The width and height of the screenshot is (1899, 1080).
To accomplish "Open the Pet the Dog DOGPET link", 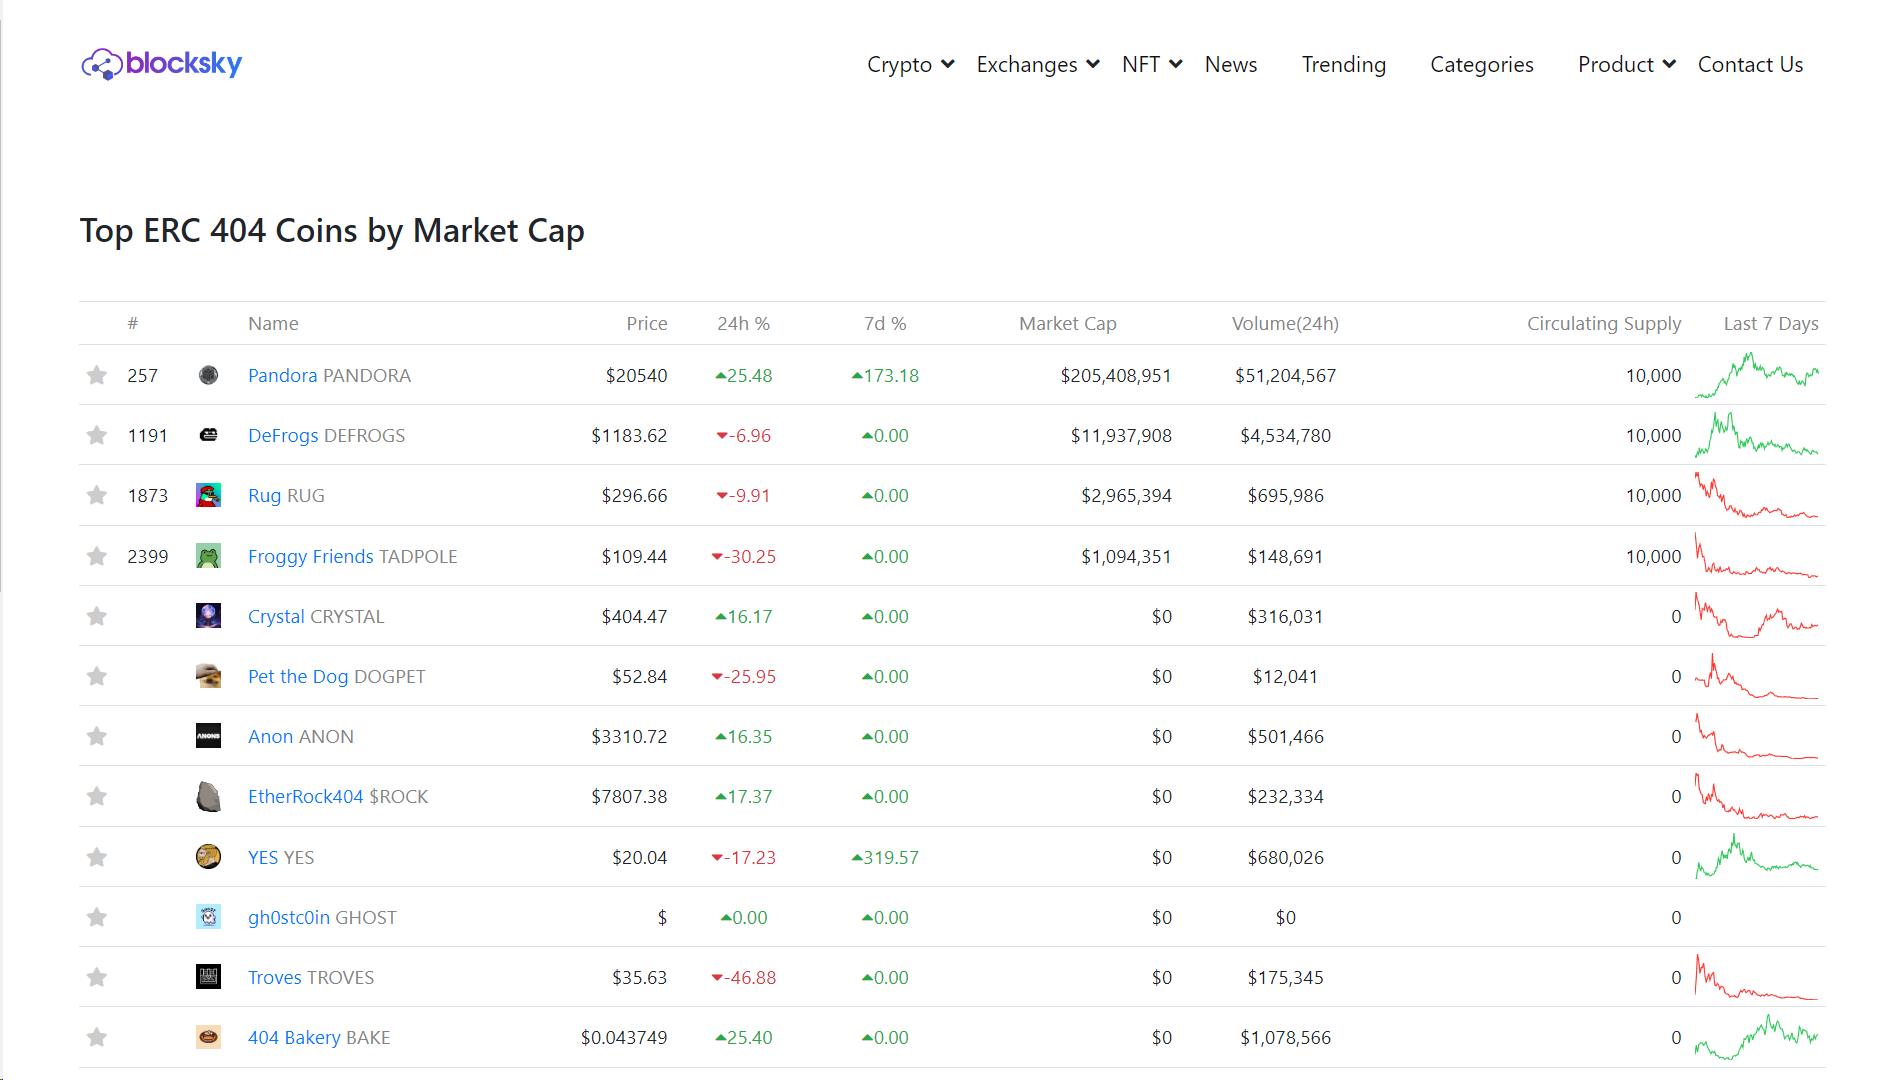I will pos(336,676).
